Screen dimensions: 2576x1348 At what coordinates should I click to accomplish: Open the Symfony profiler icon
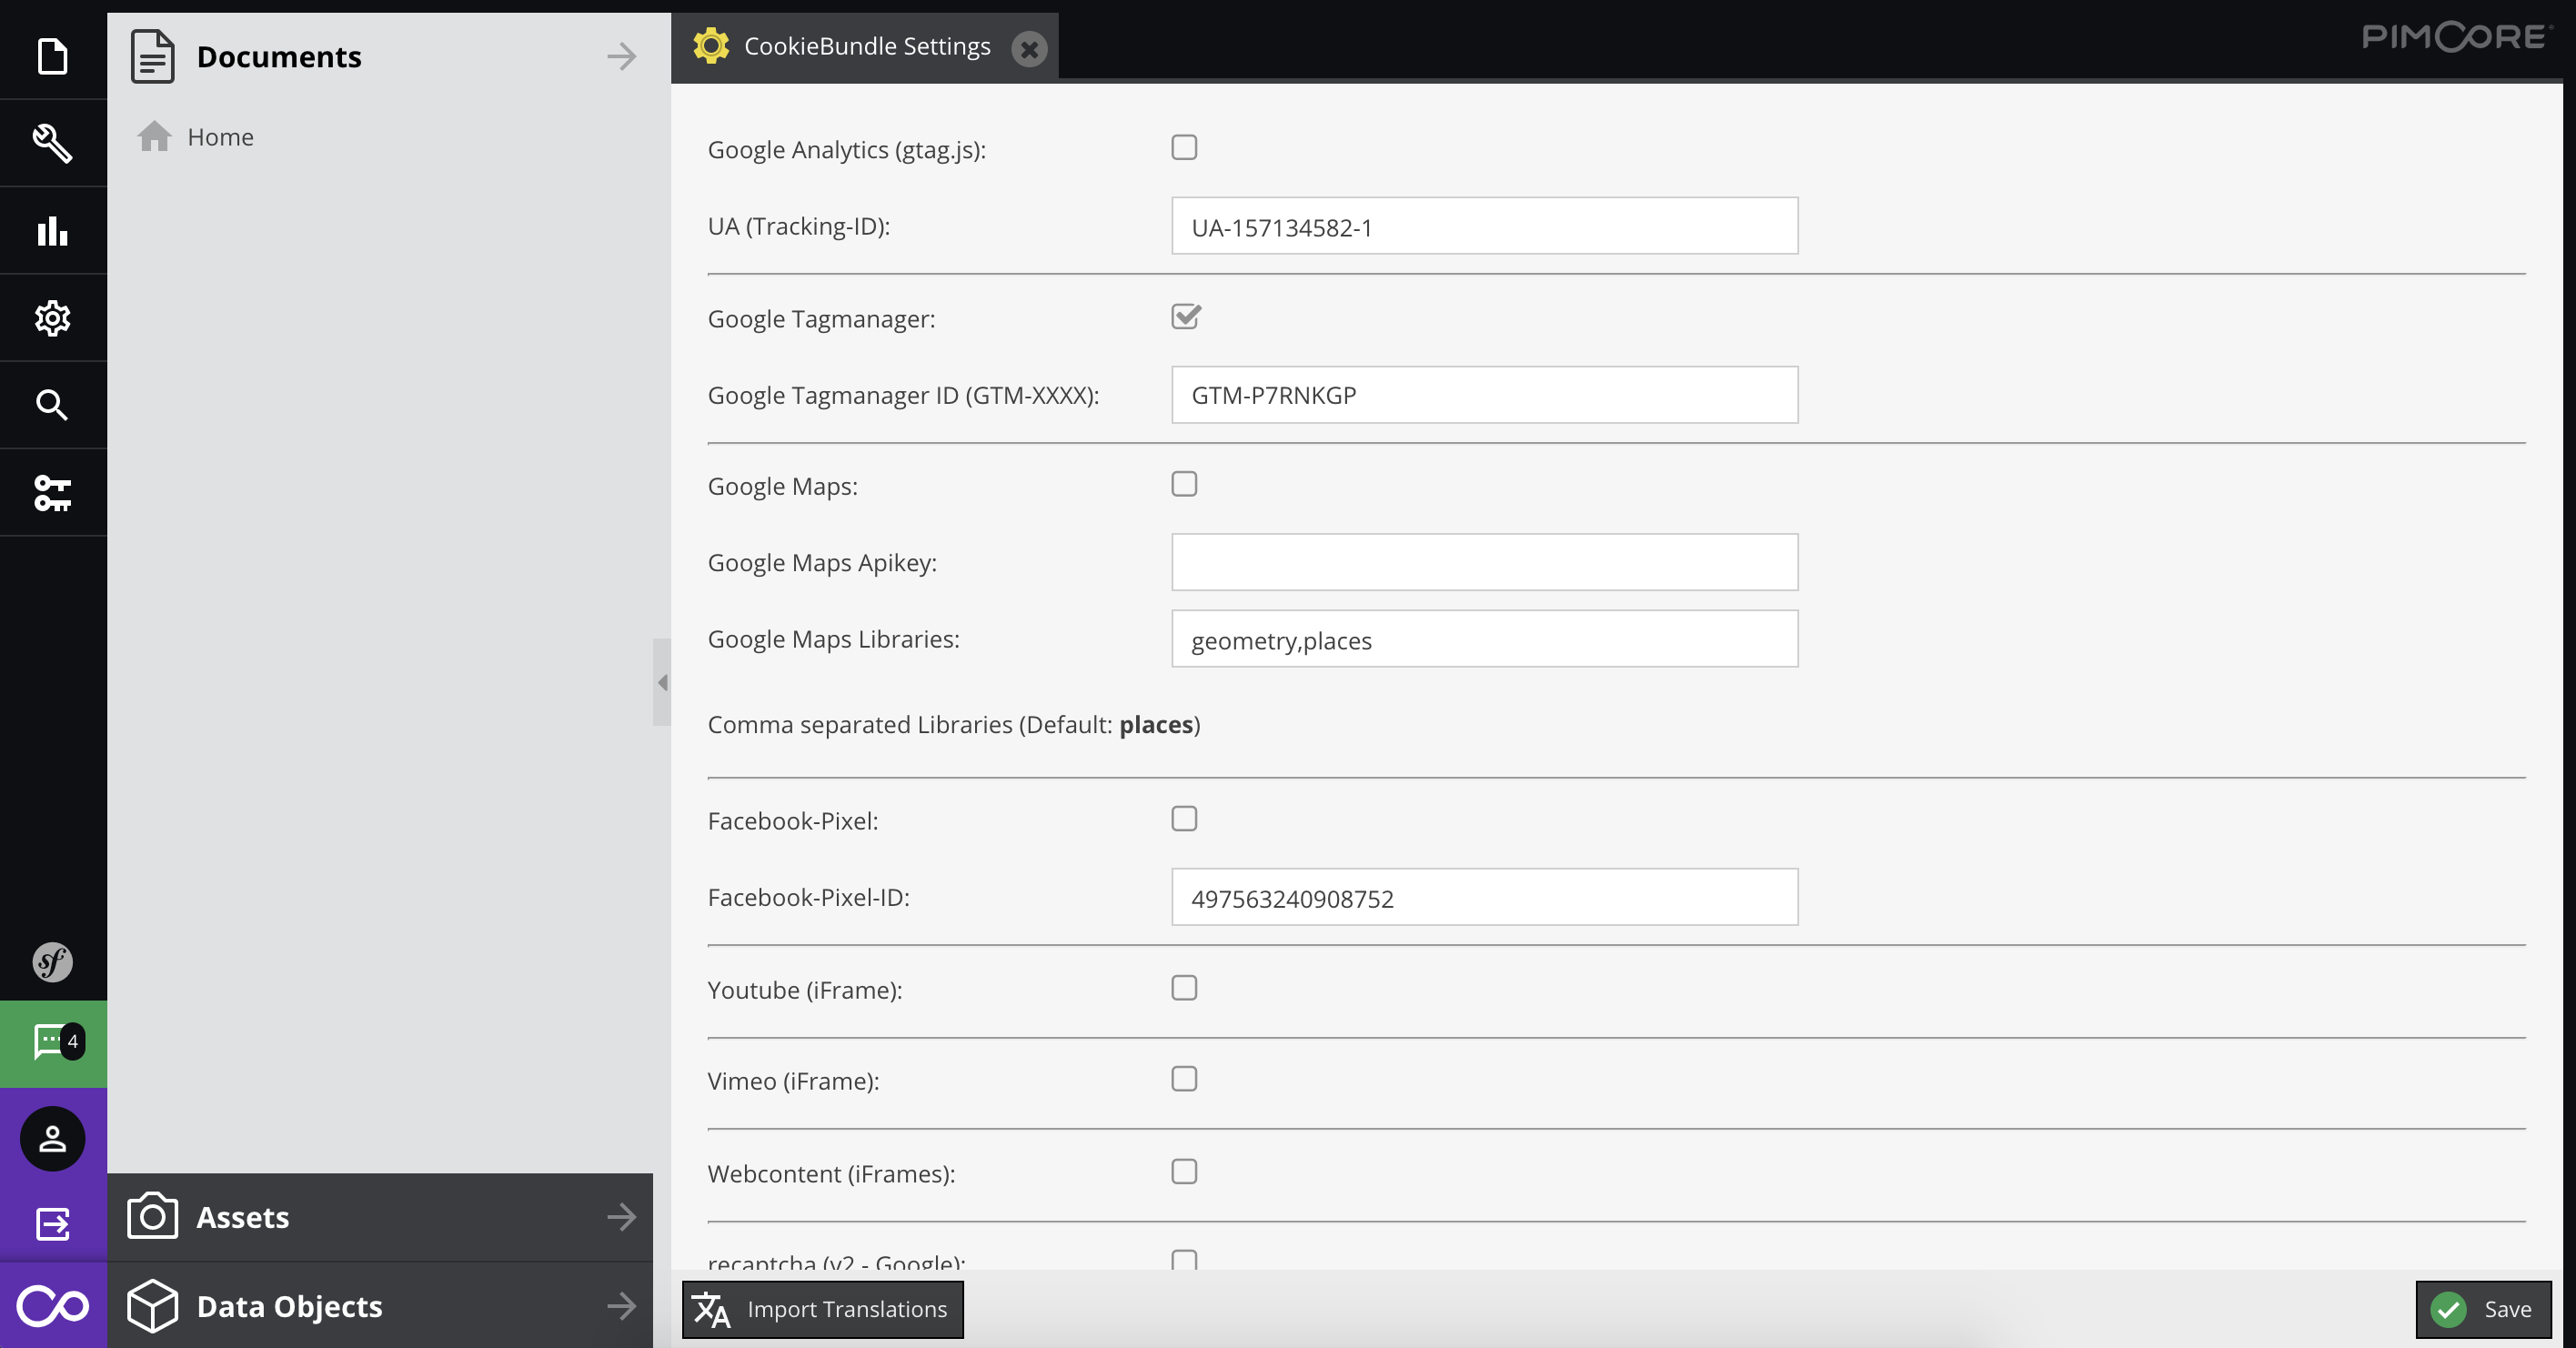click(52, 962)
